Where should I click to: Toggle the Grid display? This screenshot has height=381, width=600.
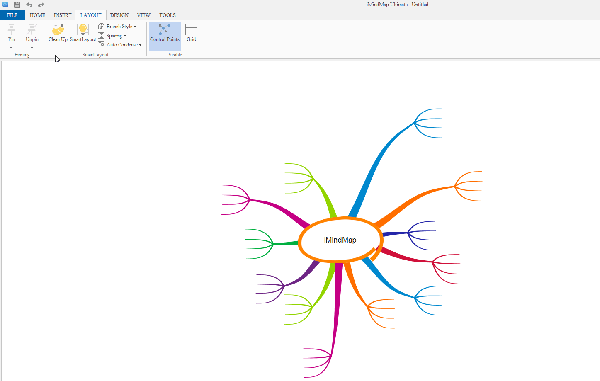point(191,33)
